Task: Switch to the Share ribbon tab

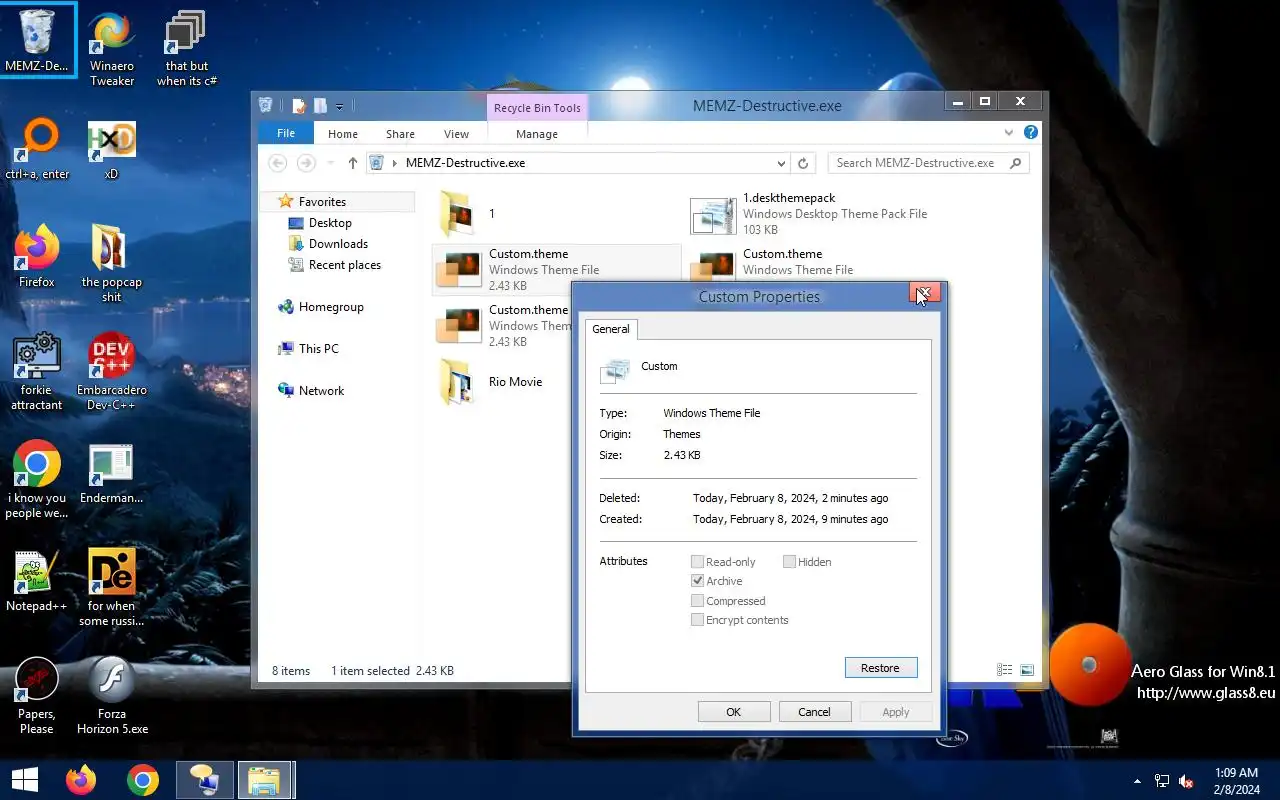Action: tap(400, 133)
